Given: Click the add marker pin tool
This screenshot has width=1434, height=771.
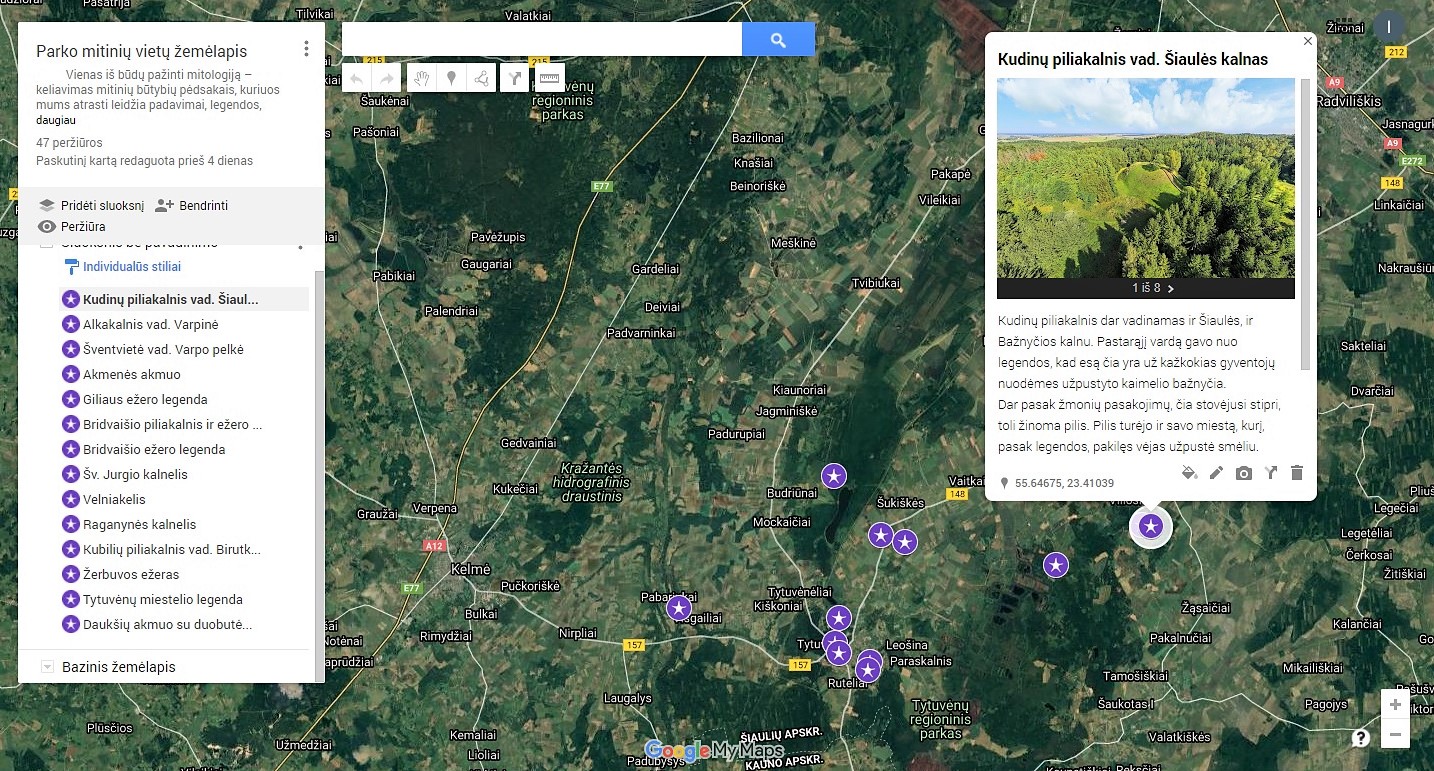Looking at the screenshot, I should 452,78.
